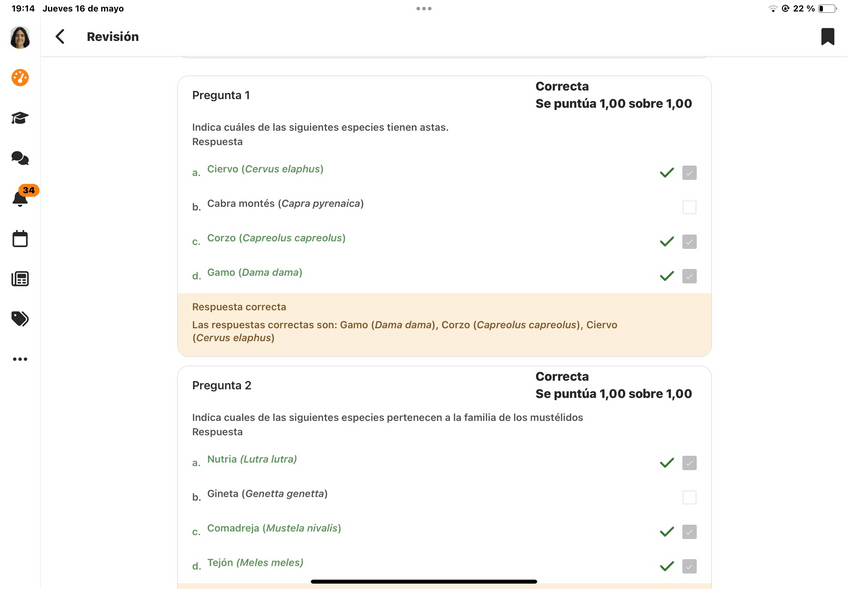Open the tags icon in sidebar
Image resolution: width=848 pixels, height=589 pixels.
pyautogui.click(x=20, y=319)
